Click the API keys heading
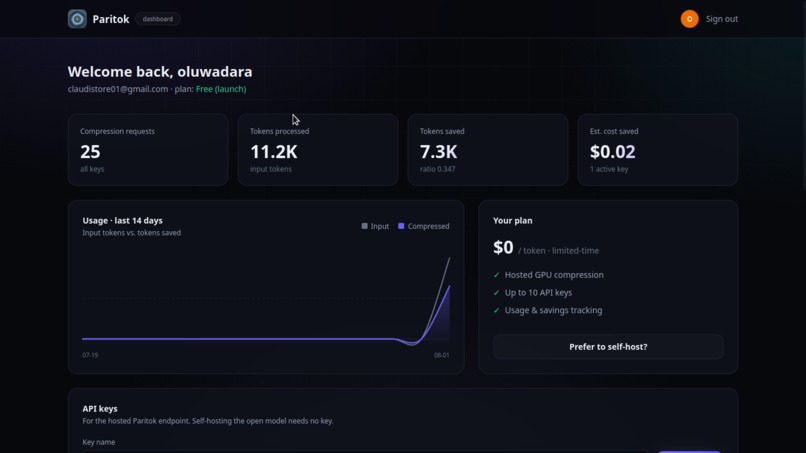806x453 pixels. (x=100, y=409)
